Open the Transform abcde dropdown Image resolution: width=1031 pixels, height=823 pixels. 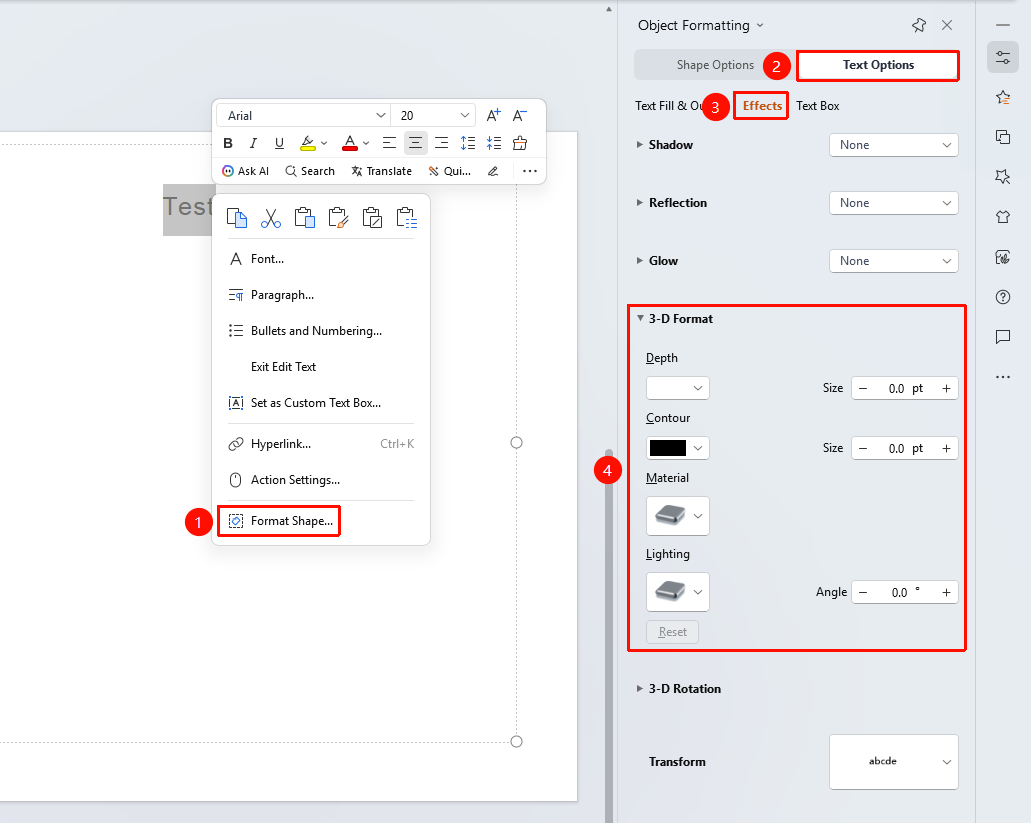[894, 761]
